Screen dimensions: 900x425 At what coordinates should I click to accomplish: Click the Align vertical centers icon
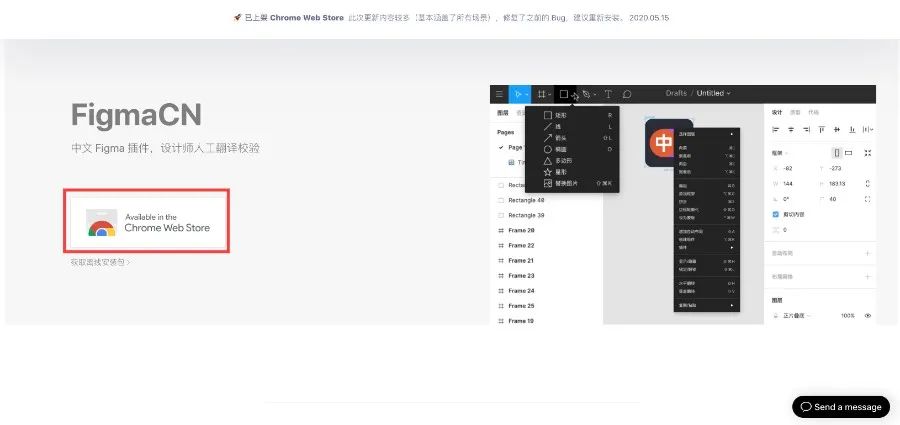tap(837, 130)
